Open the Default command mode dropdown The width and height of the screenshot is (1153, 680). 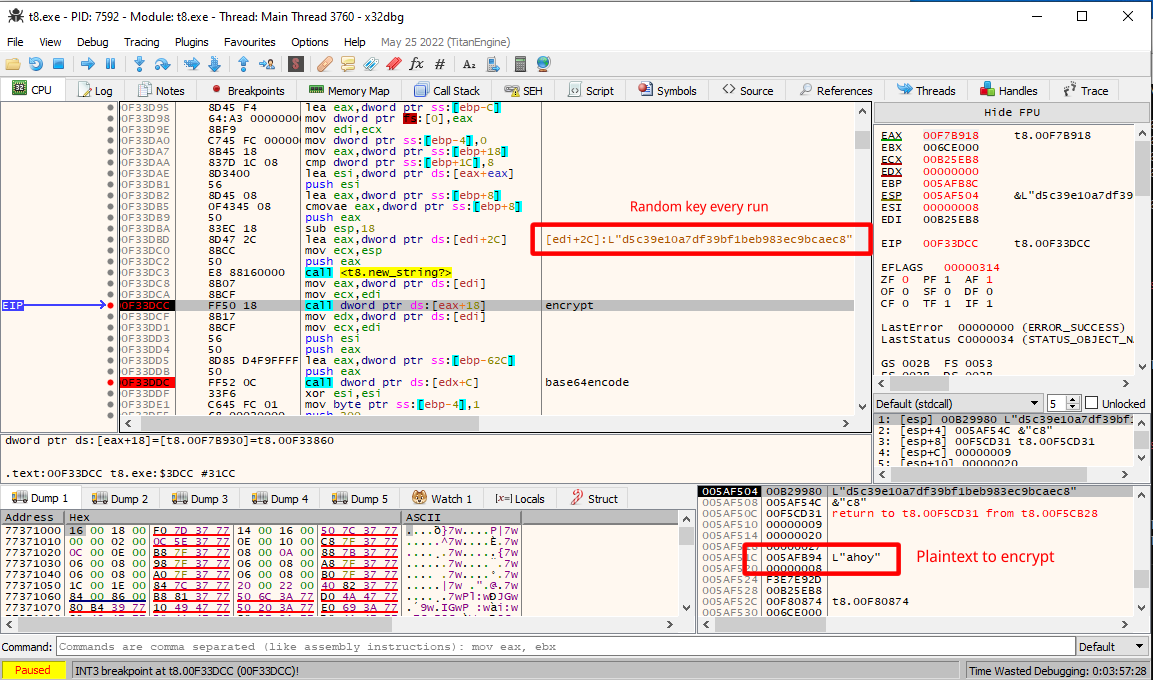point(1112,647)
